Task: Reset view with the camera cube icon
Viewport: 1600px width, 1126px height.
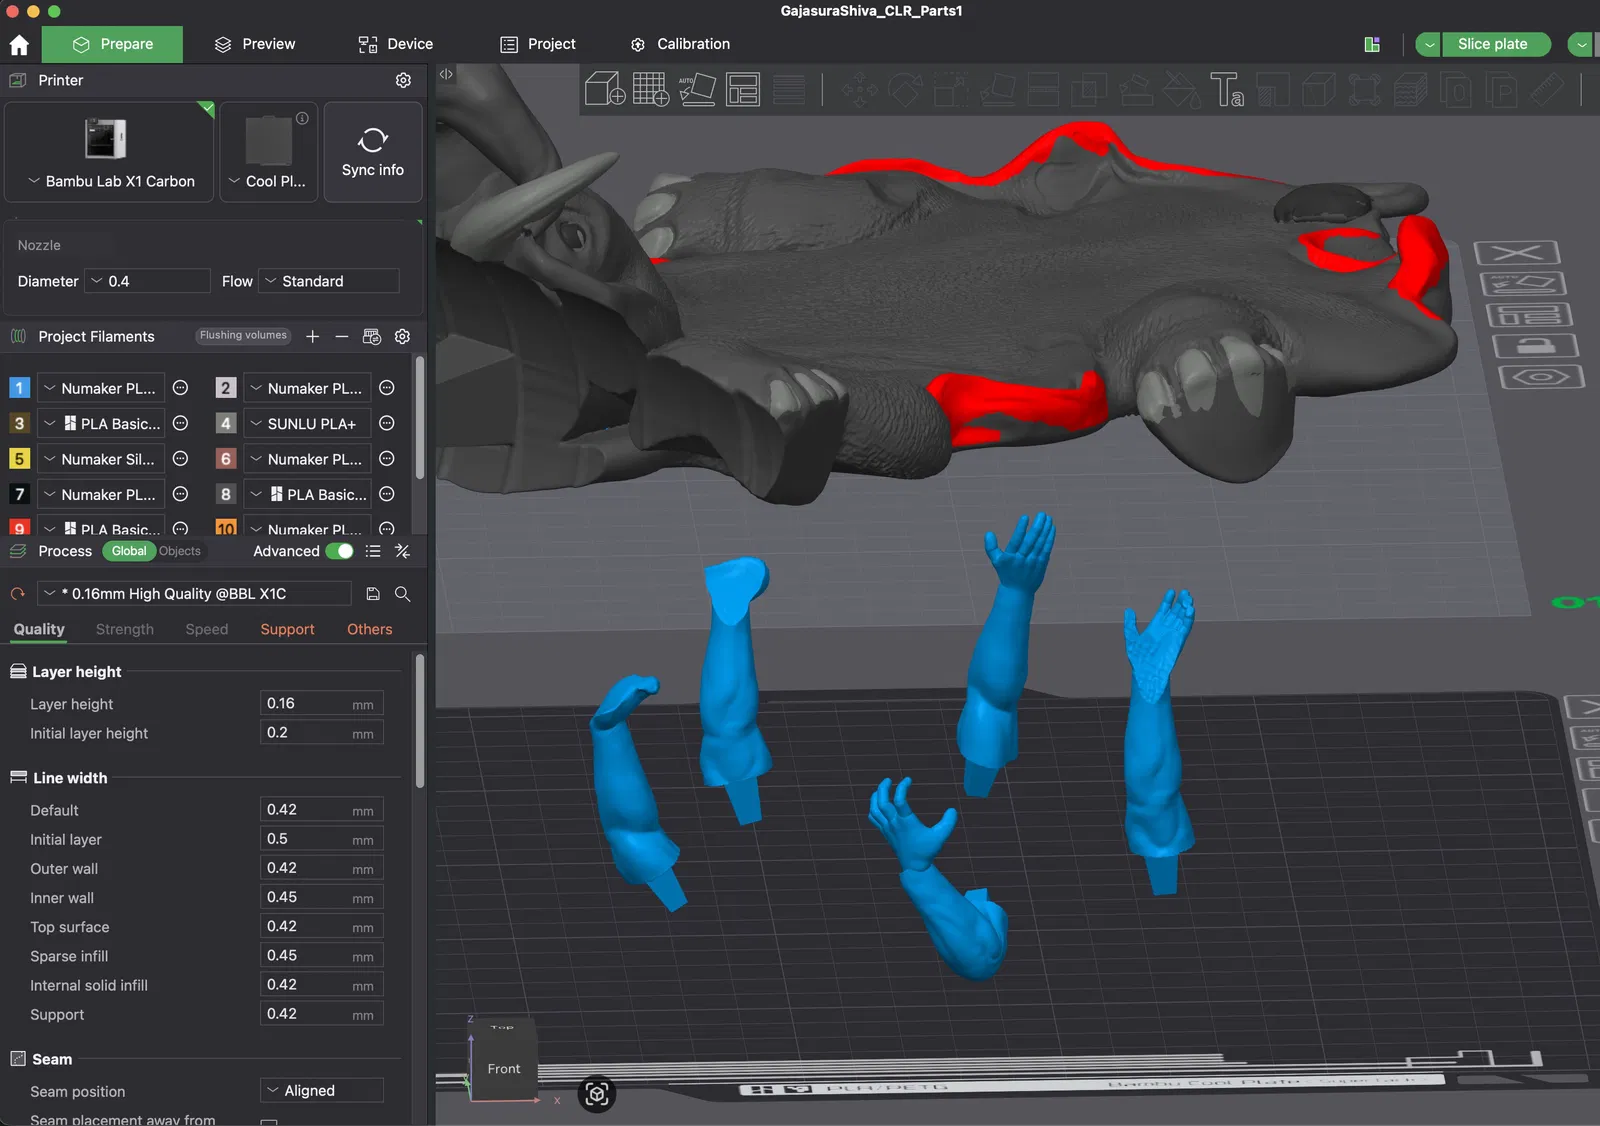Action: [x=597, y=1094]
